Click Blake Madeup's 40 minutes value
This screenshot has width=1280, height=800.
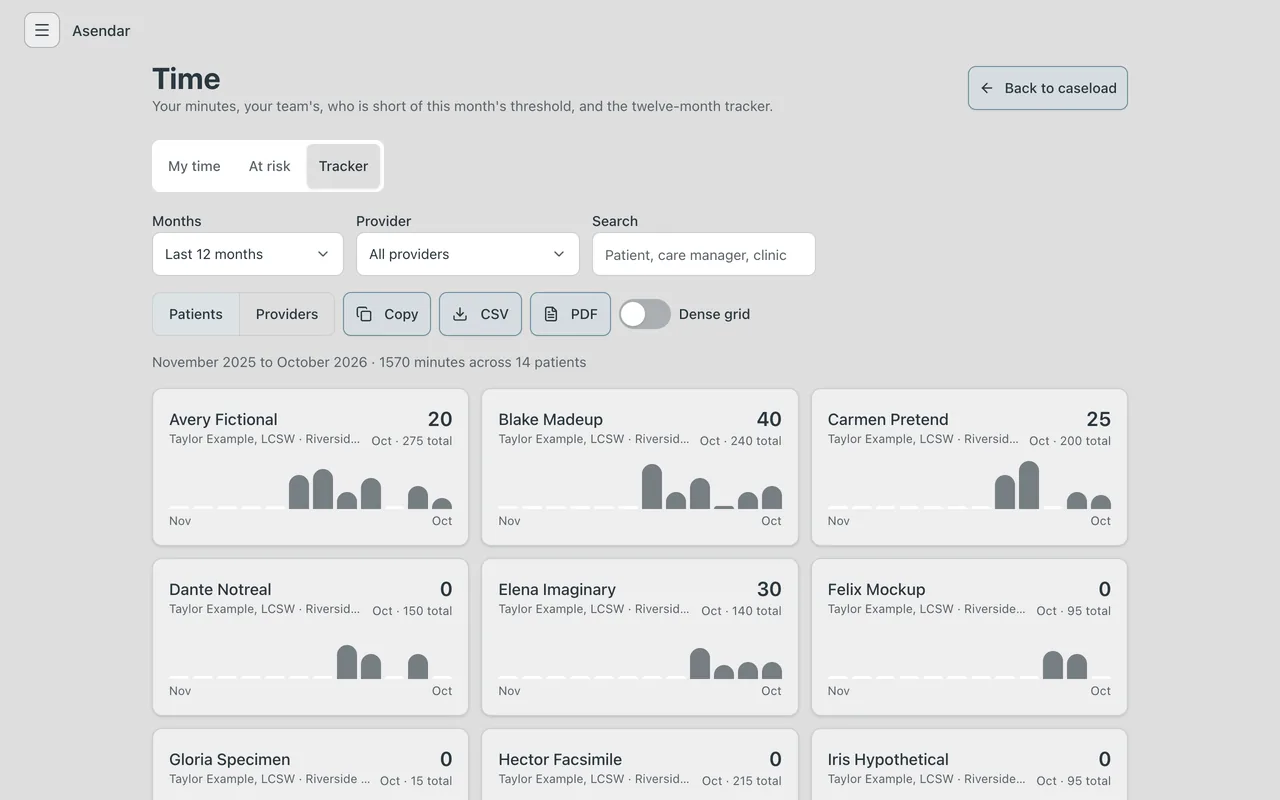(x=769, y=419)
